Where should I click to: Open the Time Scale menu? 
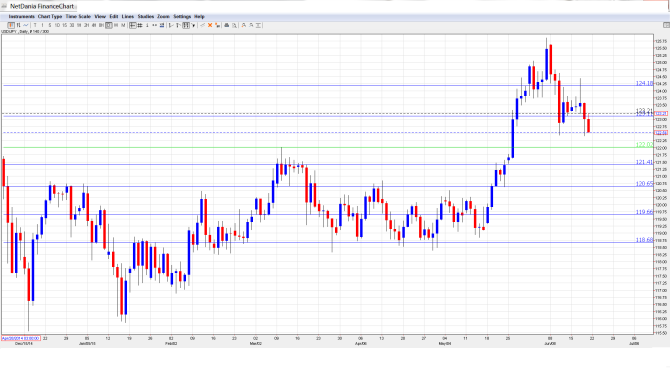pos(78,17)
